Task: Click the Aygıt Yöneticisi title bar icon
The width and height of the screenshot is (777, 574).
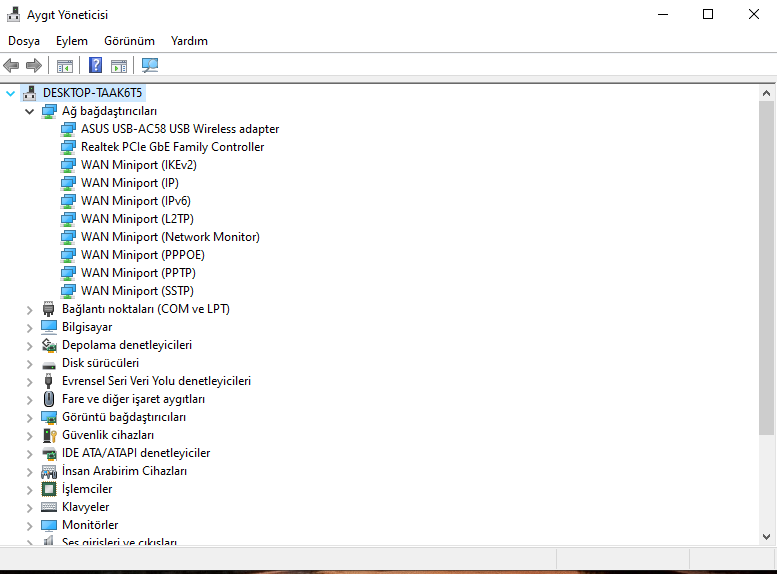Action: click(x=13, y=14)
